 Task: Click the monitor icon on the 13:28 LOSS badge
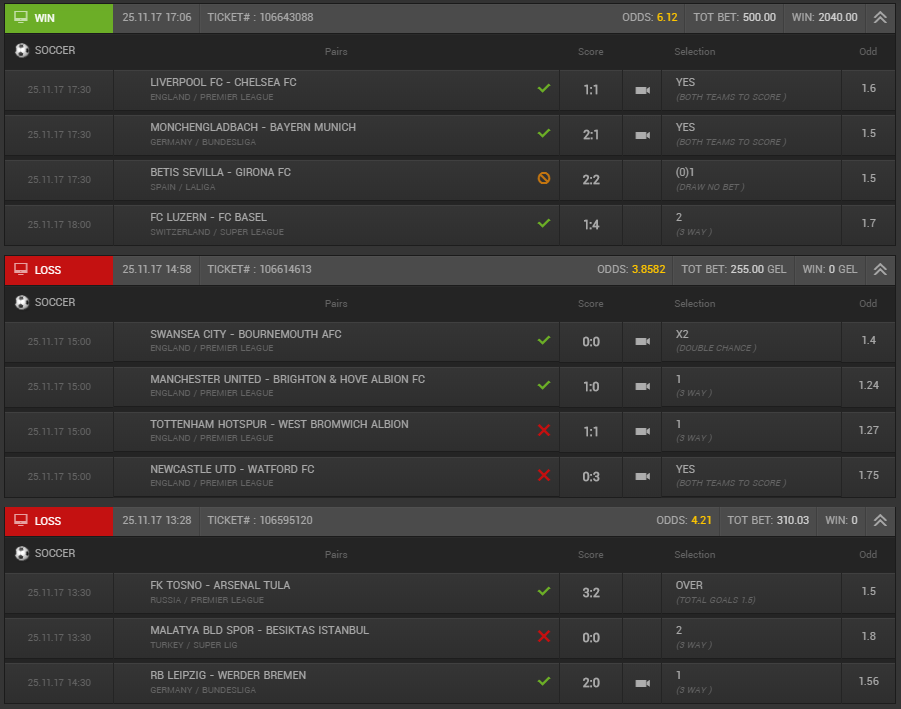pos(21,520)
